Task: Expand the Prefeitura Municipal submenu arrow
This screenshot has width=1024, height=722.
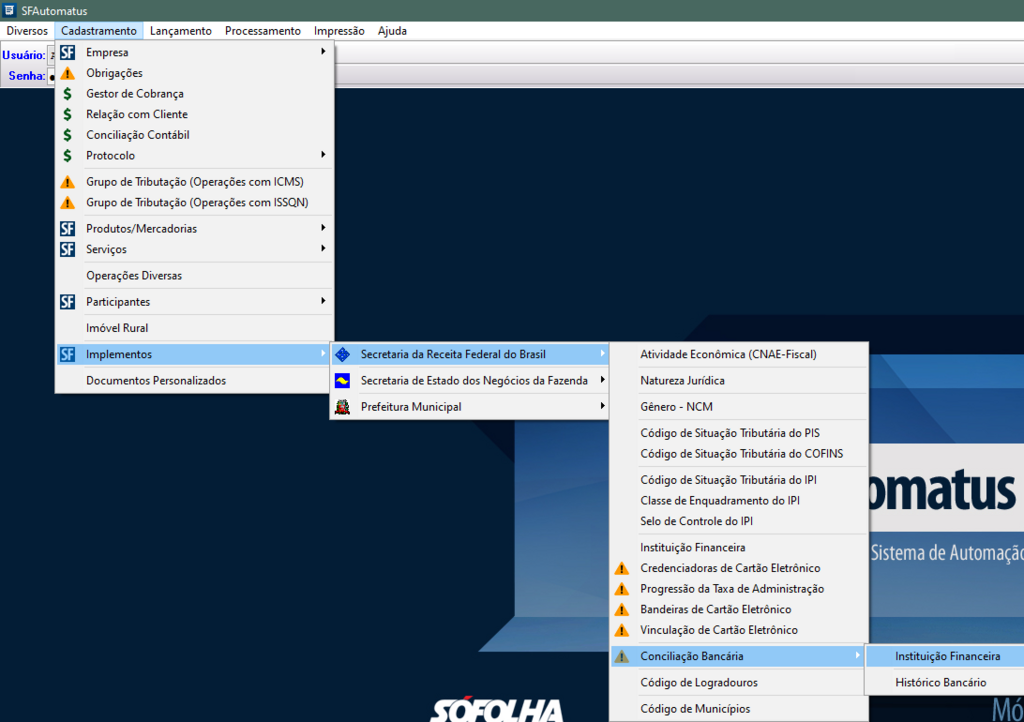Action: [x=602, y=407]
